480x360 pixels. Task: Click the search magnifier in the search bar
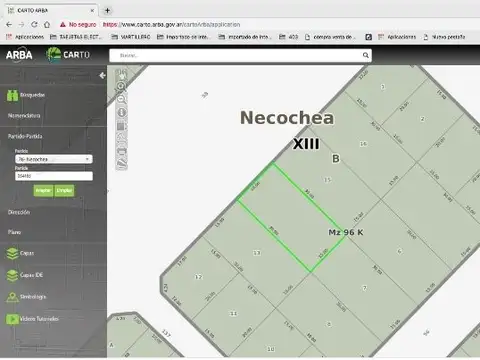[x=366, y=55]
